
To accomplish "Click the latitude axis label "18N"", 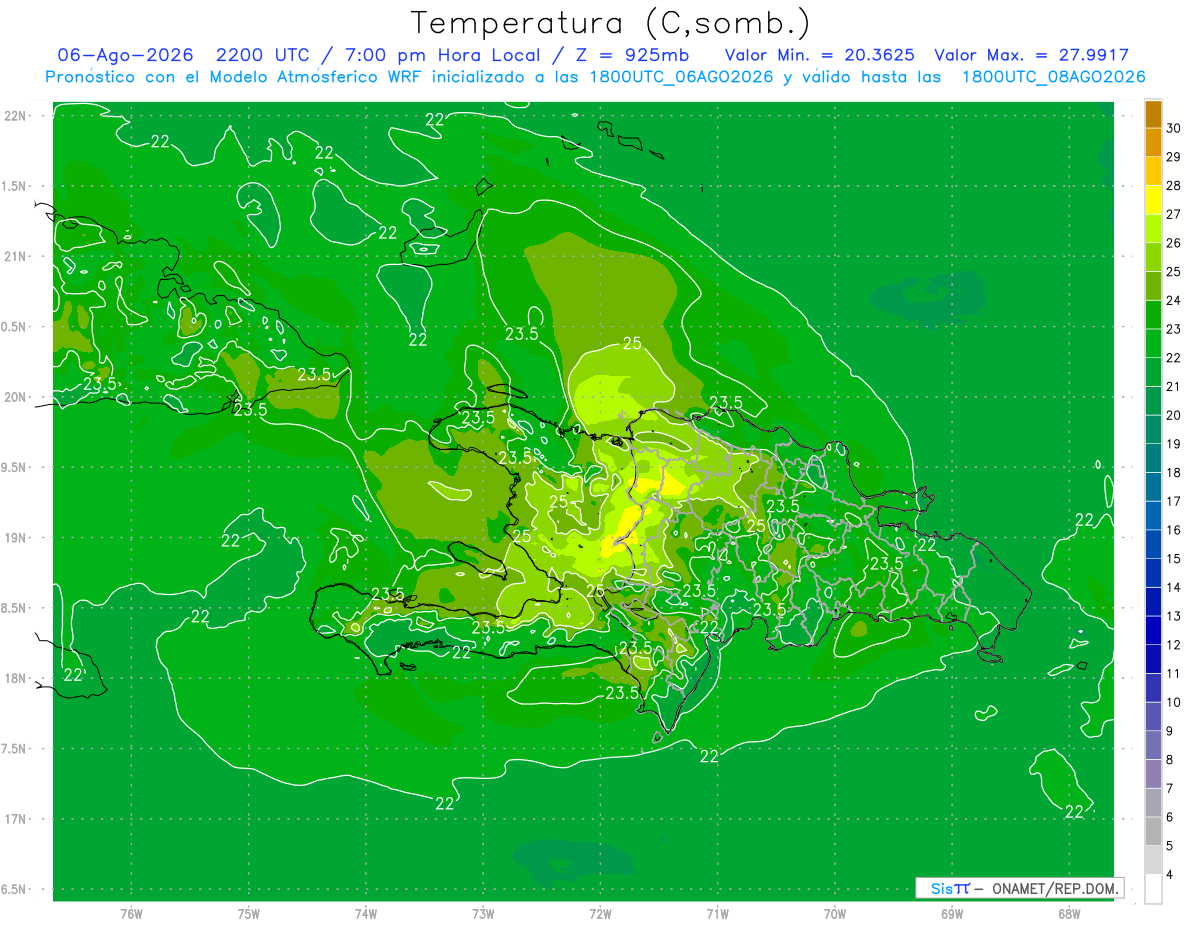I will [x=16, y=679].
